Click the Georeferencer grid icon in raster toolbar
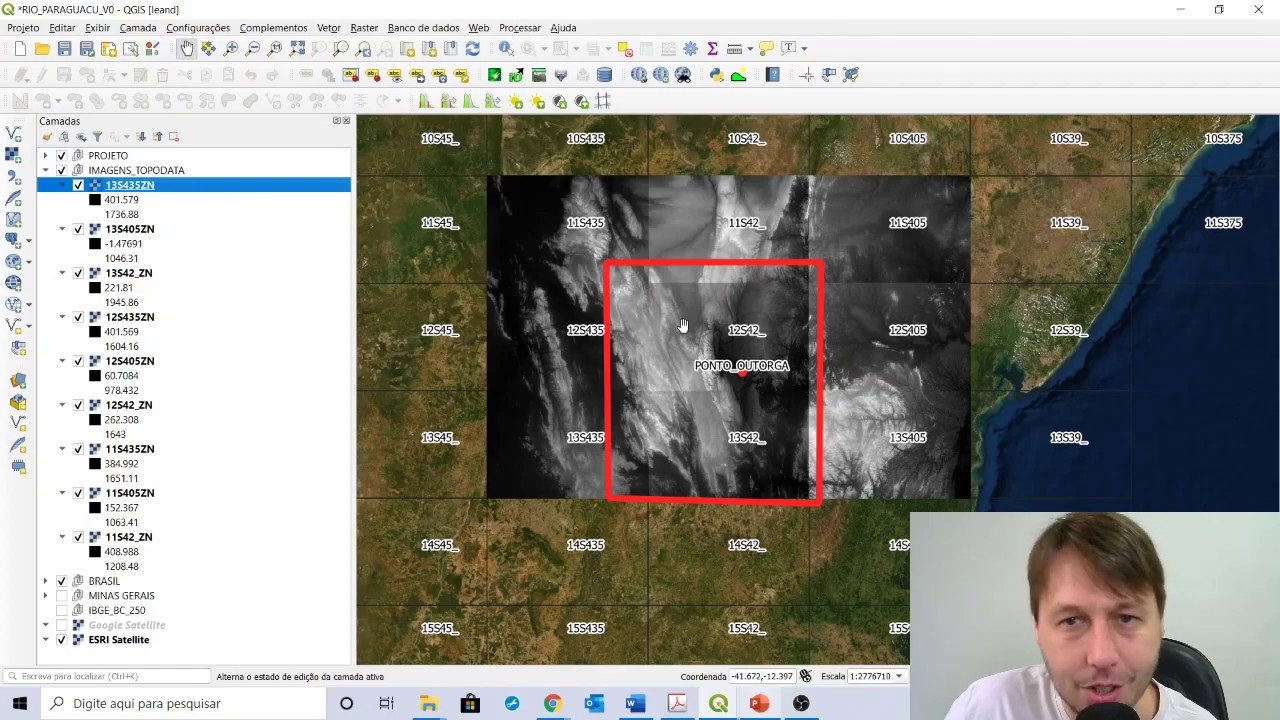 point(603,101)
